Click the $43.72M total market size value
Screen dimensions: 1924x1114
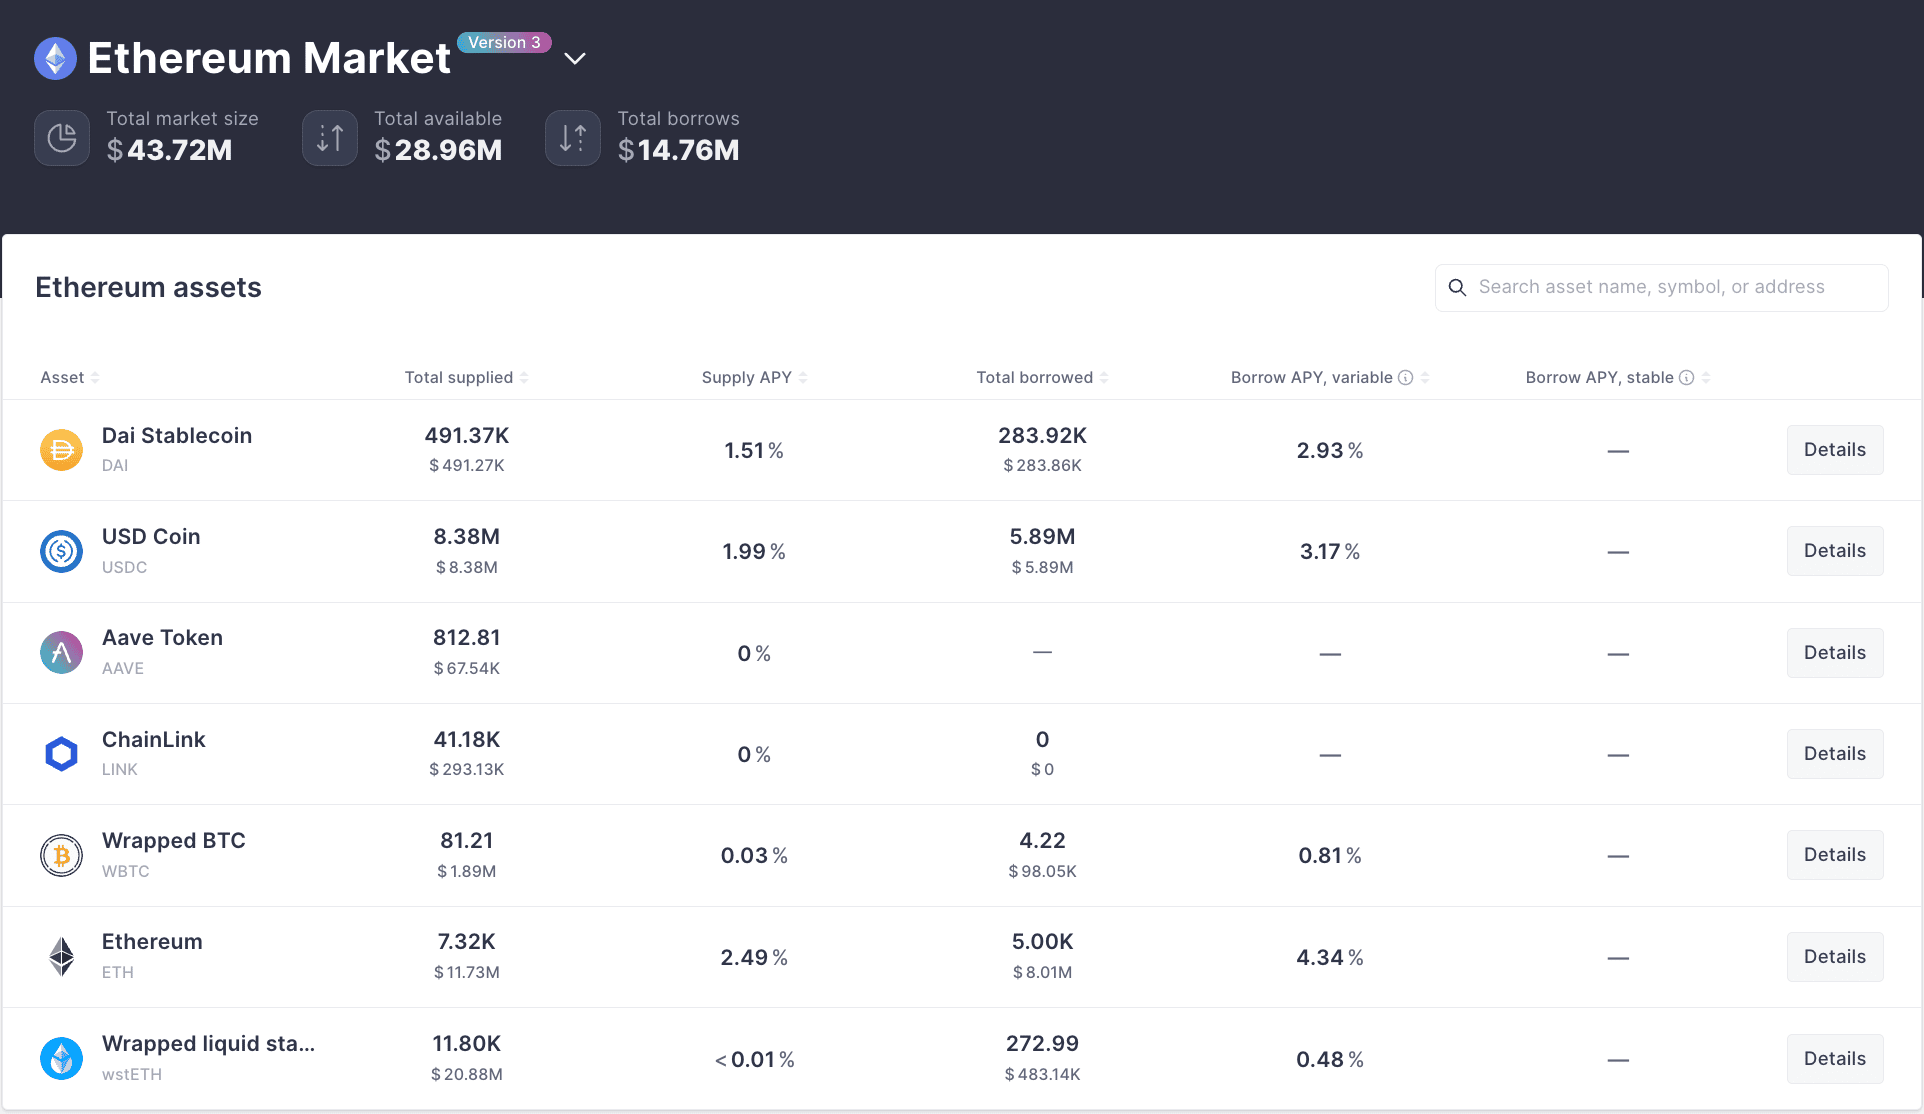coord(169,150)
